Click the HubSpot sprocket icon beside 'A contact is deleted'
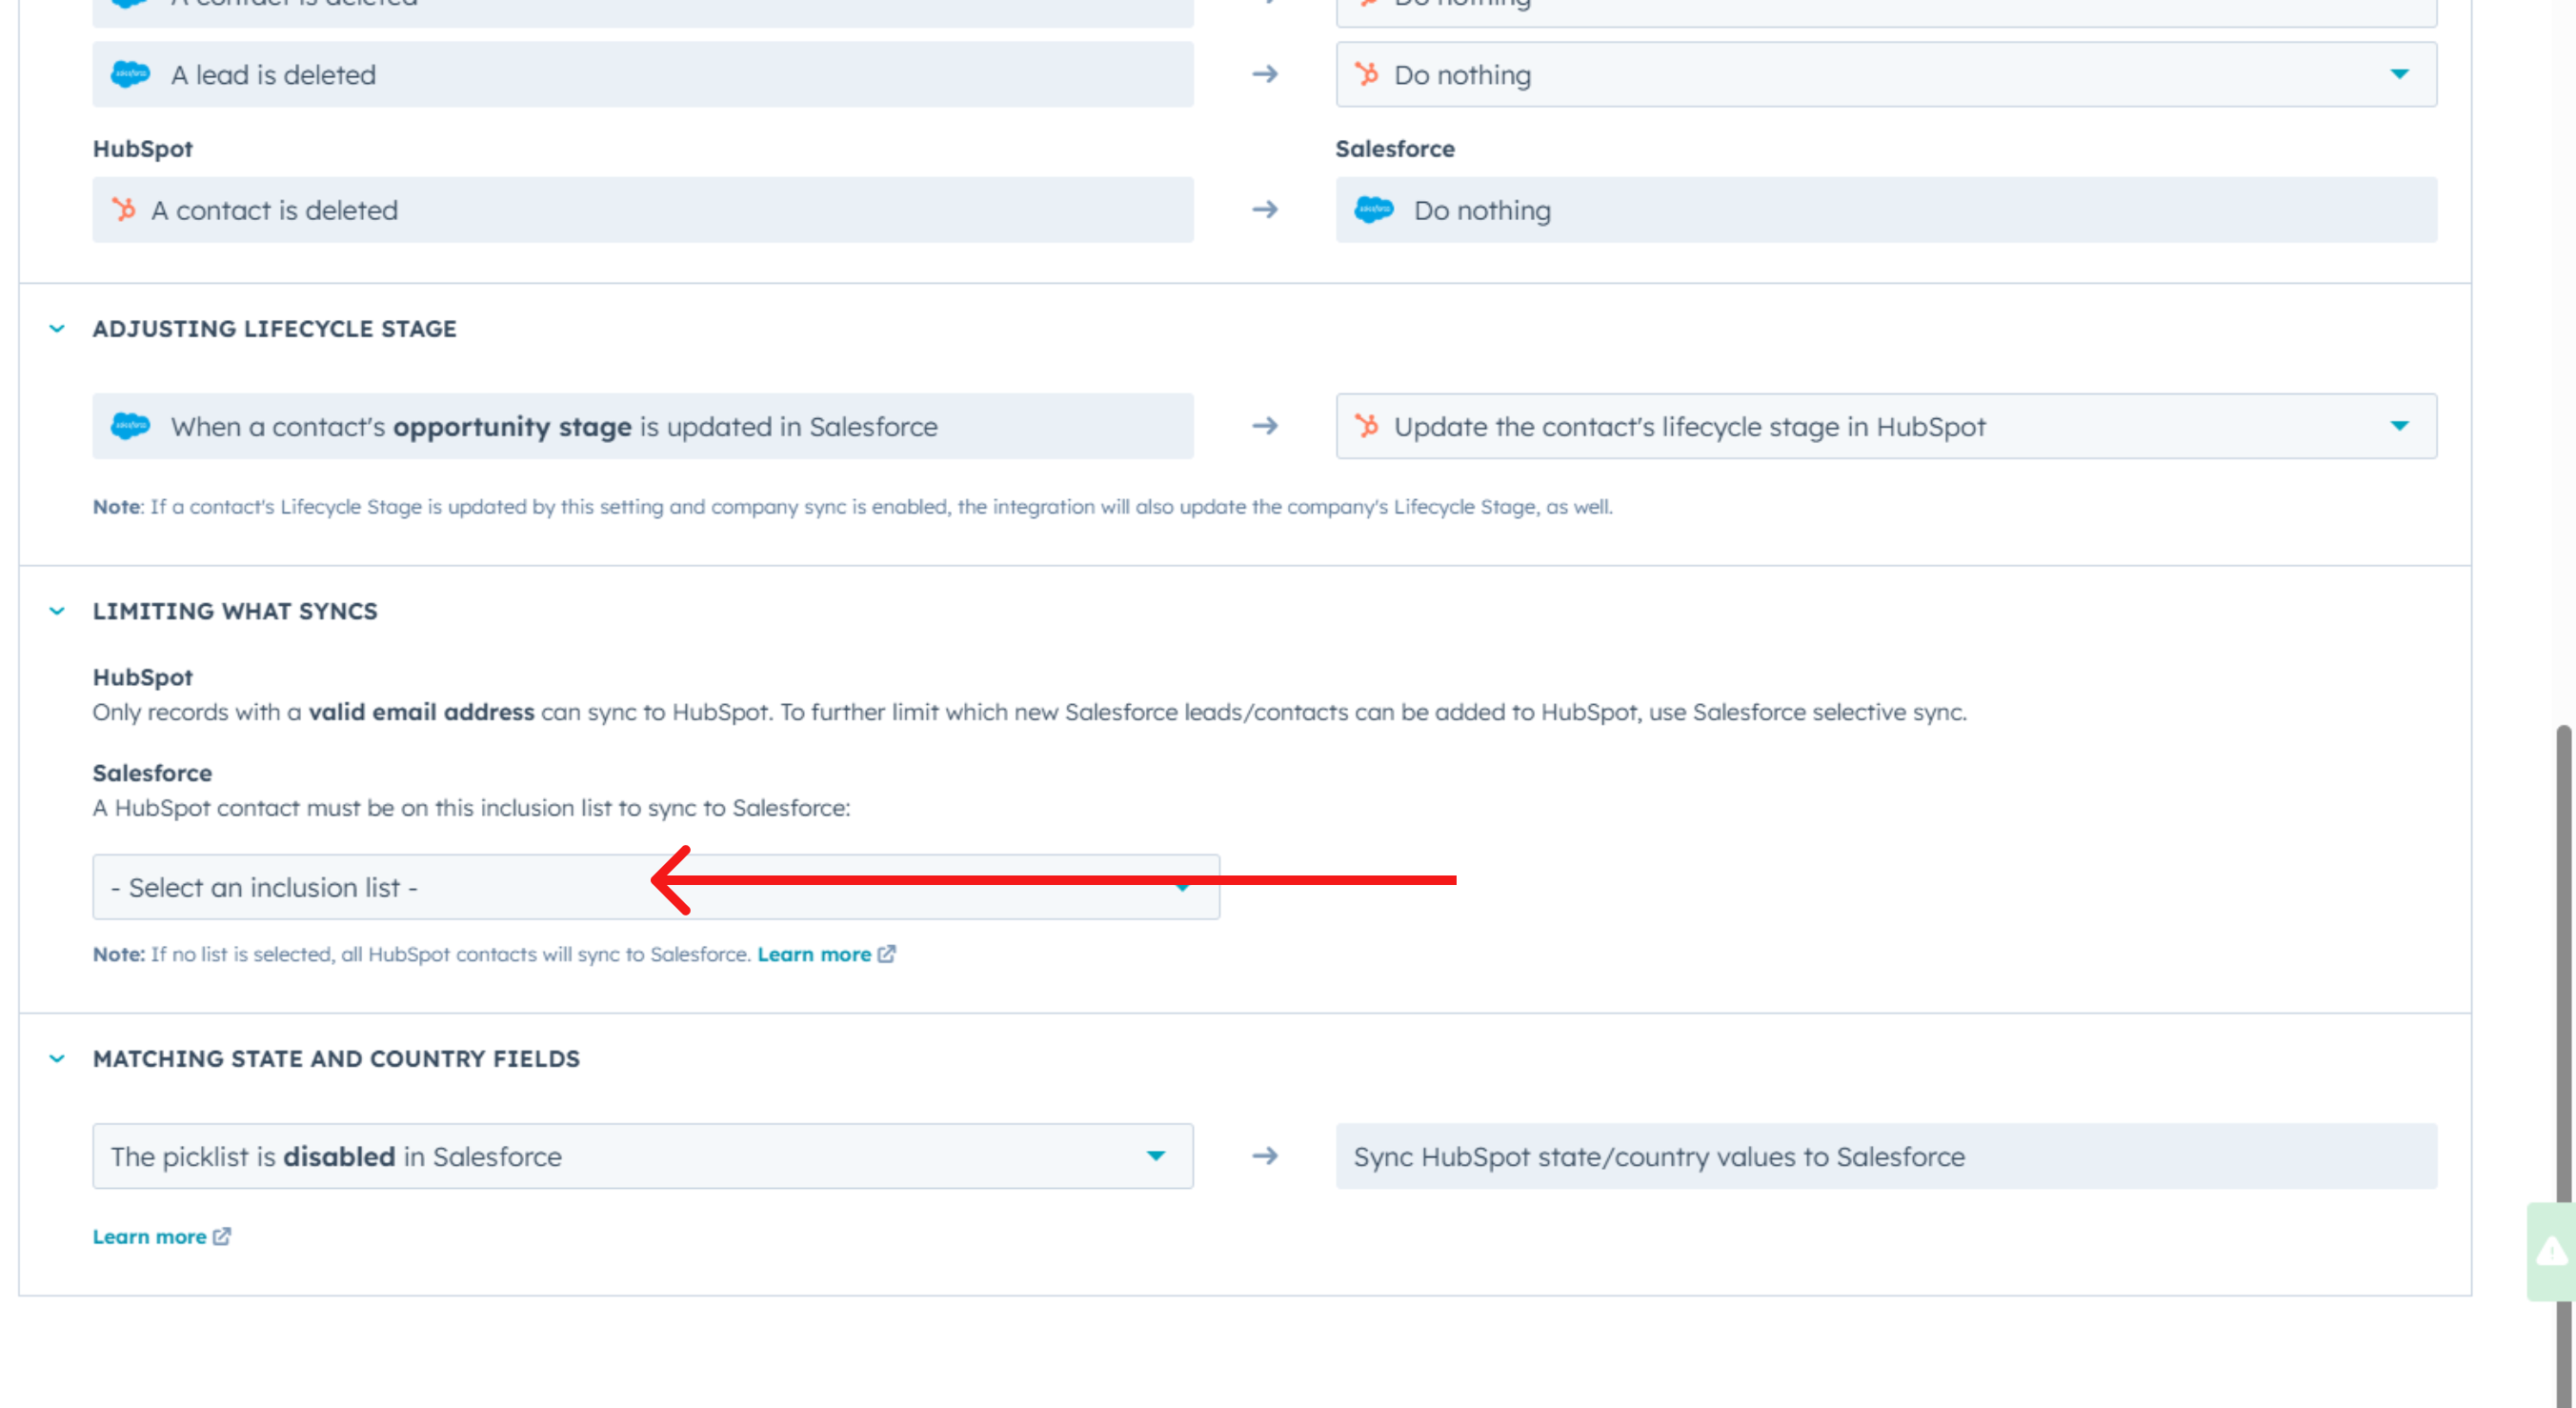 pyautogui.click(x=125, y=210)
